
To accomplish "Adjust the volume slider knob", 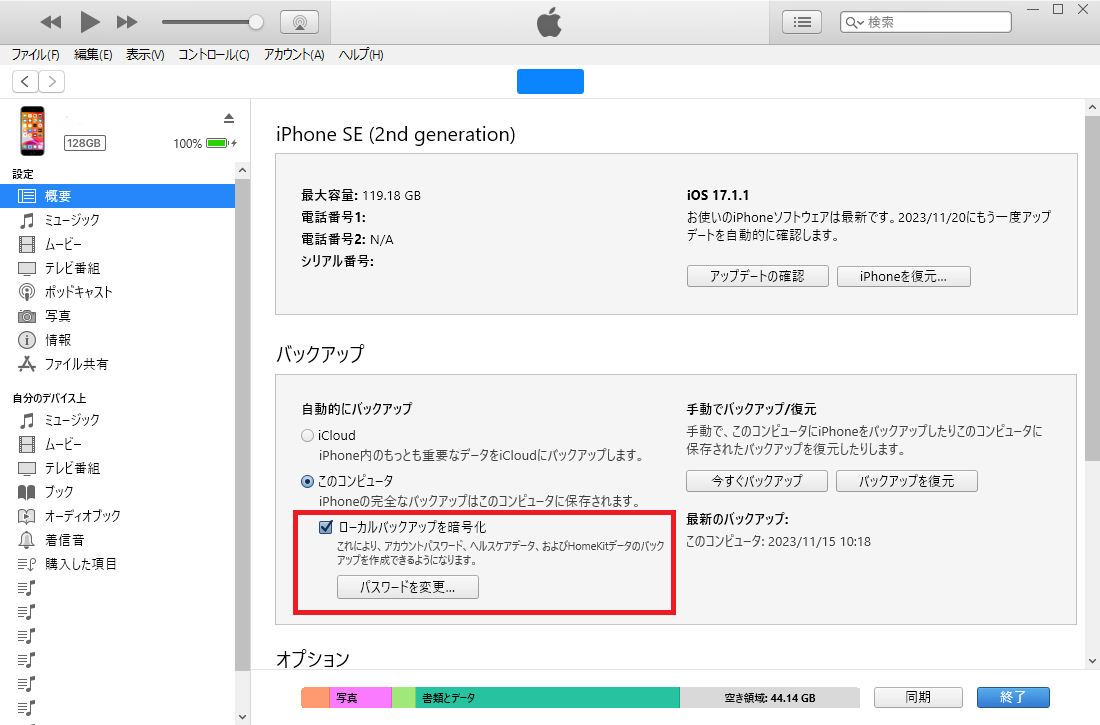I will pyautogui.click(x=256, y=22).
